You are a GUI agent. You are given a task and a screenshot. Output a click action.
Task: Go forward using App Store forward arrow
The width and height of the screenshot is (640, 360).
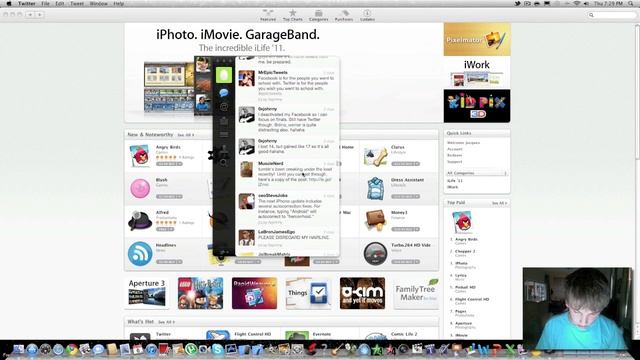[x=40, y=14]
